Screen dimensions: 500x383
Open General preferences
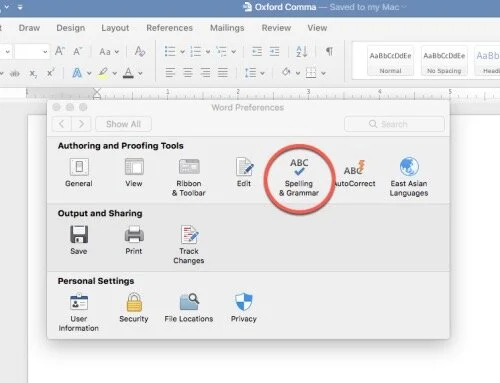point(79,173)
